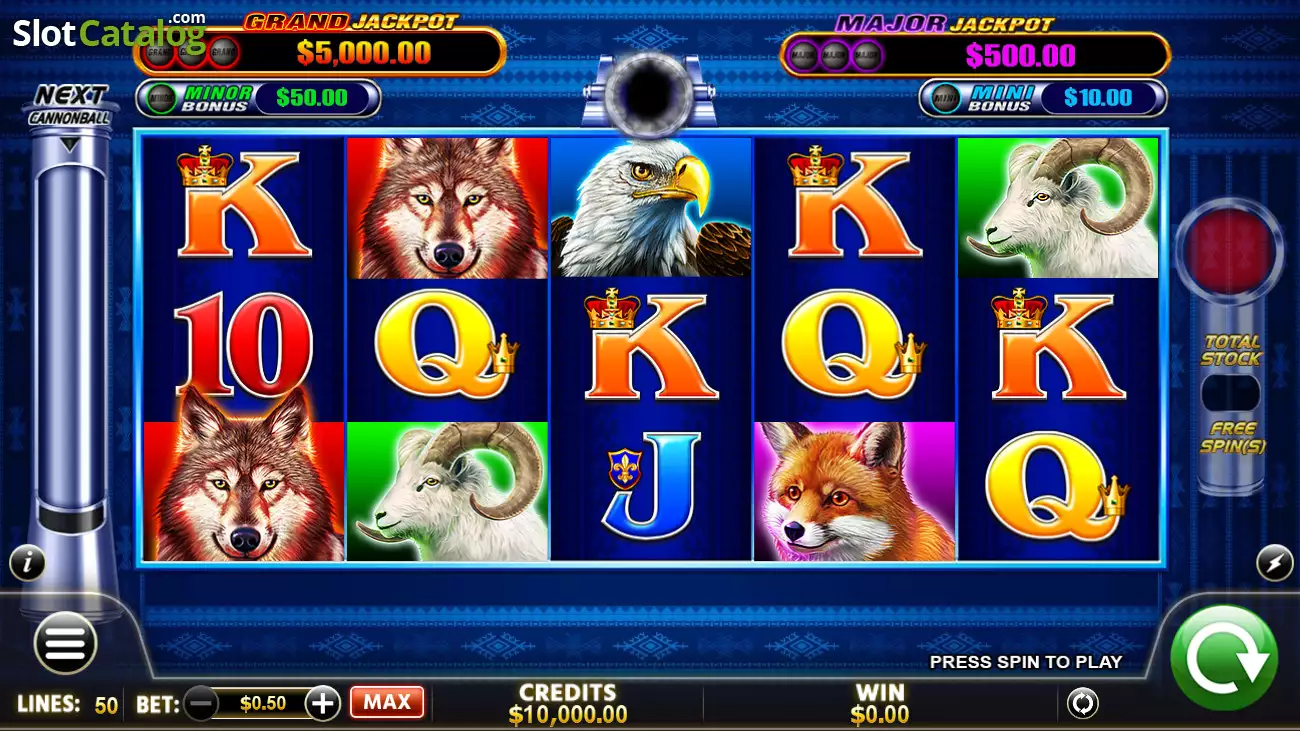Select the eagle symbol on reel three
The width and height of the screenshot is (1300, 731).
pyautogui.click(x=650, y=207)
